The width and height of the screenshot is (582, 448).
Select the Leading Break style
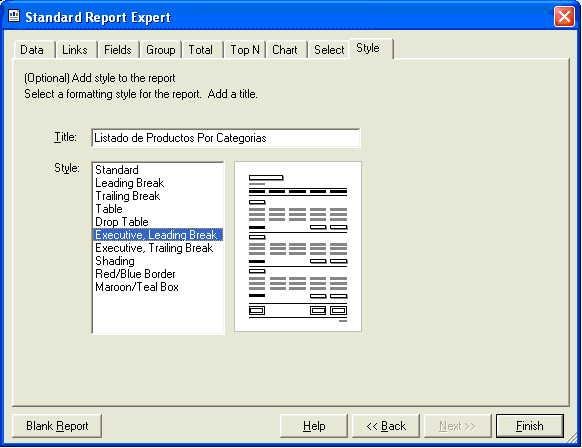tap(129, 183)
